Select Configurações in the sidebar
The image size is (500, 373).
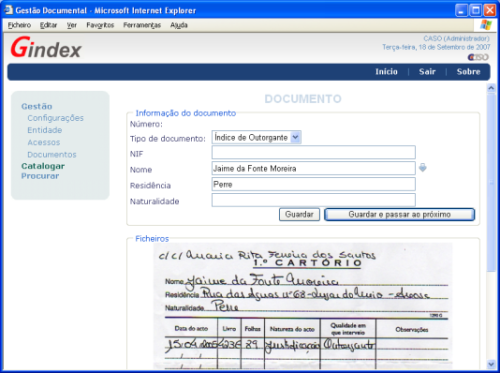pos(55,118)
